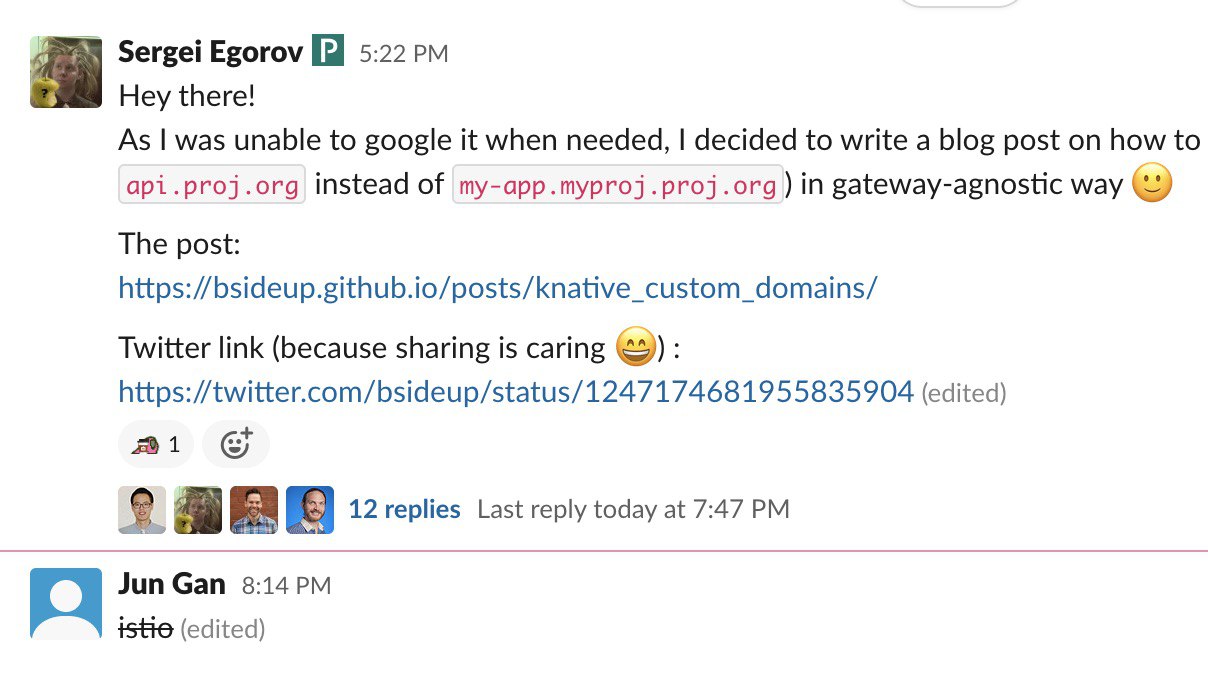The width and height of the screenshot is (1208, 680).
Task: Click the slightly smiling emoji after gateway-agnostic way
Action: (1151, 186)
